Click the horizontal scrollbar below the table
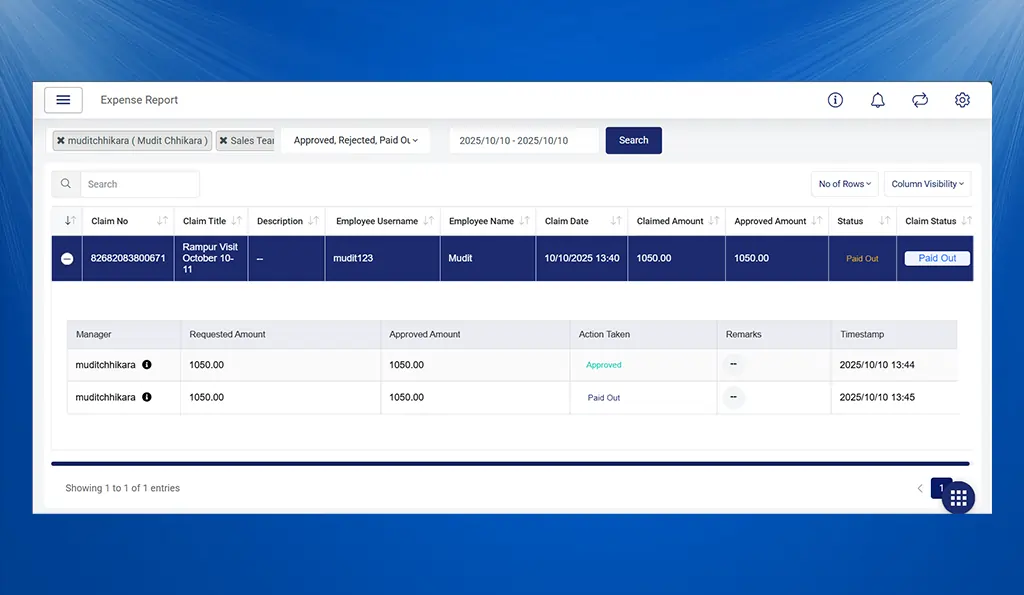Image resolution: width=1024 pixels, height=595 pixels. 512,463
